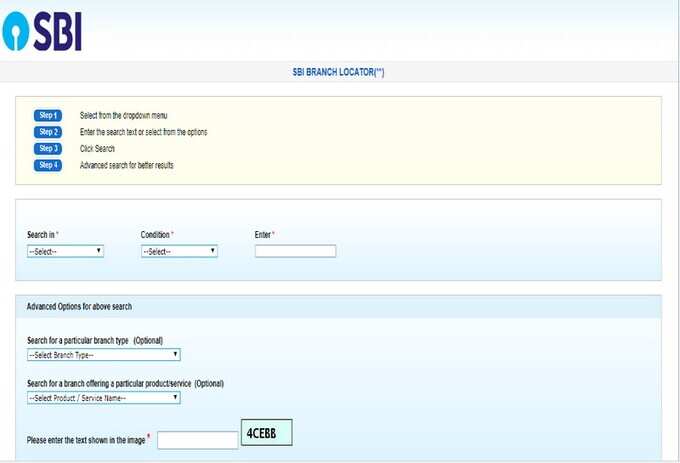
Task: Click the Step 3 badge
Action: [x=48, y=149]
